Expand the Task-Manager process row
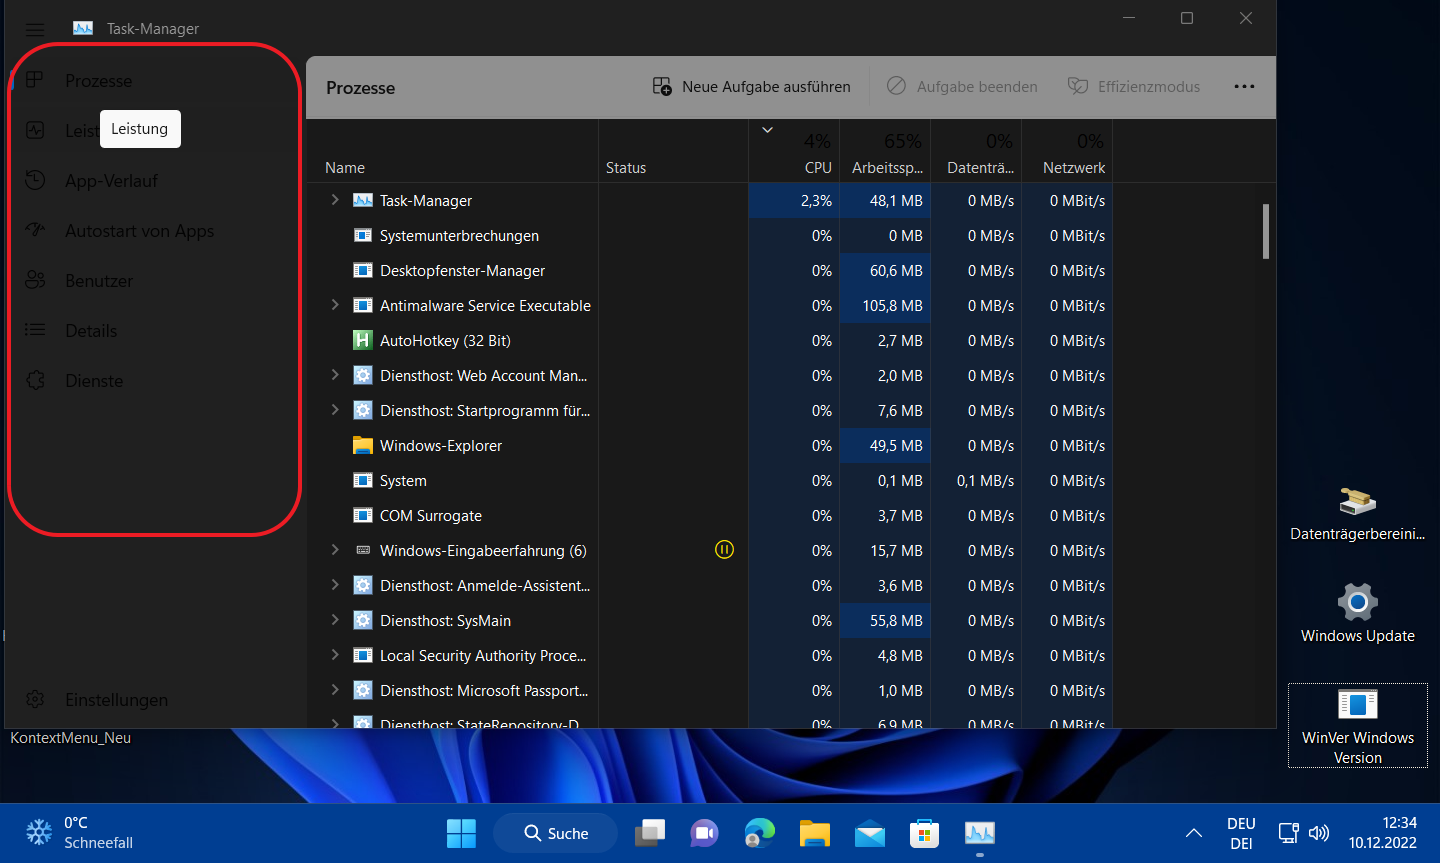1440x863 pixels. 335,200
